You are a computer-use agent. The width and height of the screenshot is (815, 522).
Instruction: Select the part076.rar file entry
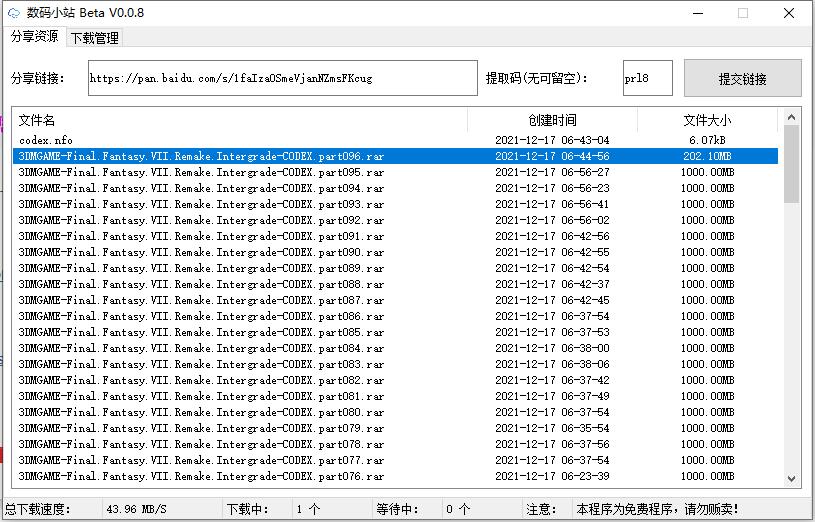(x=200, y=476)
